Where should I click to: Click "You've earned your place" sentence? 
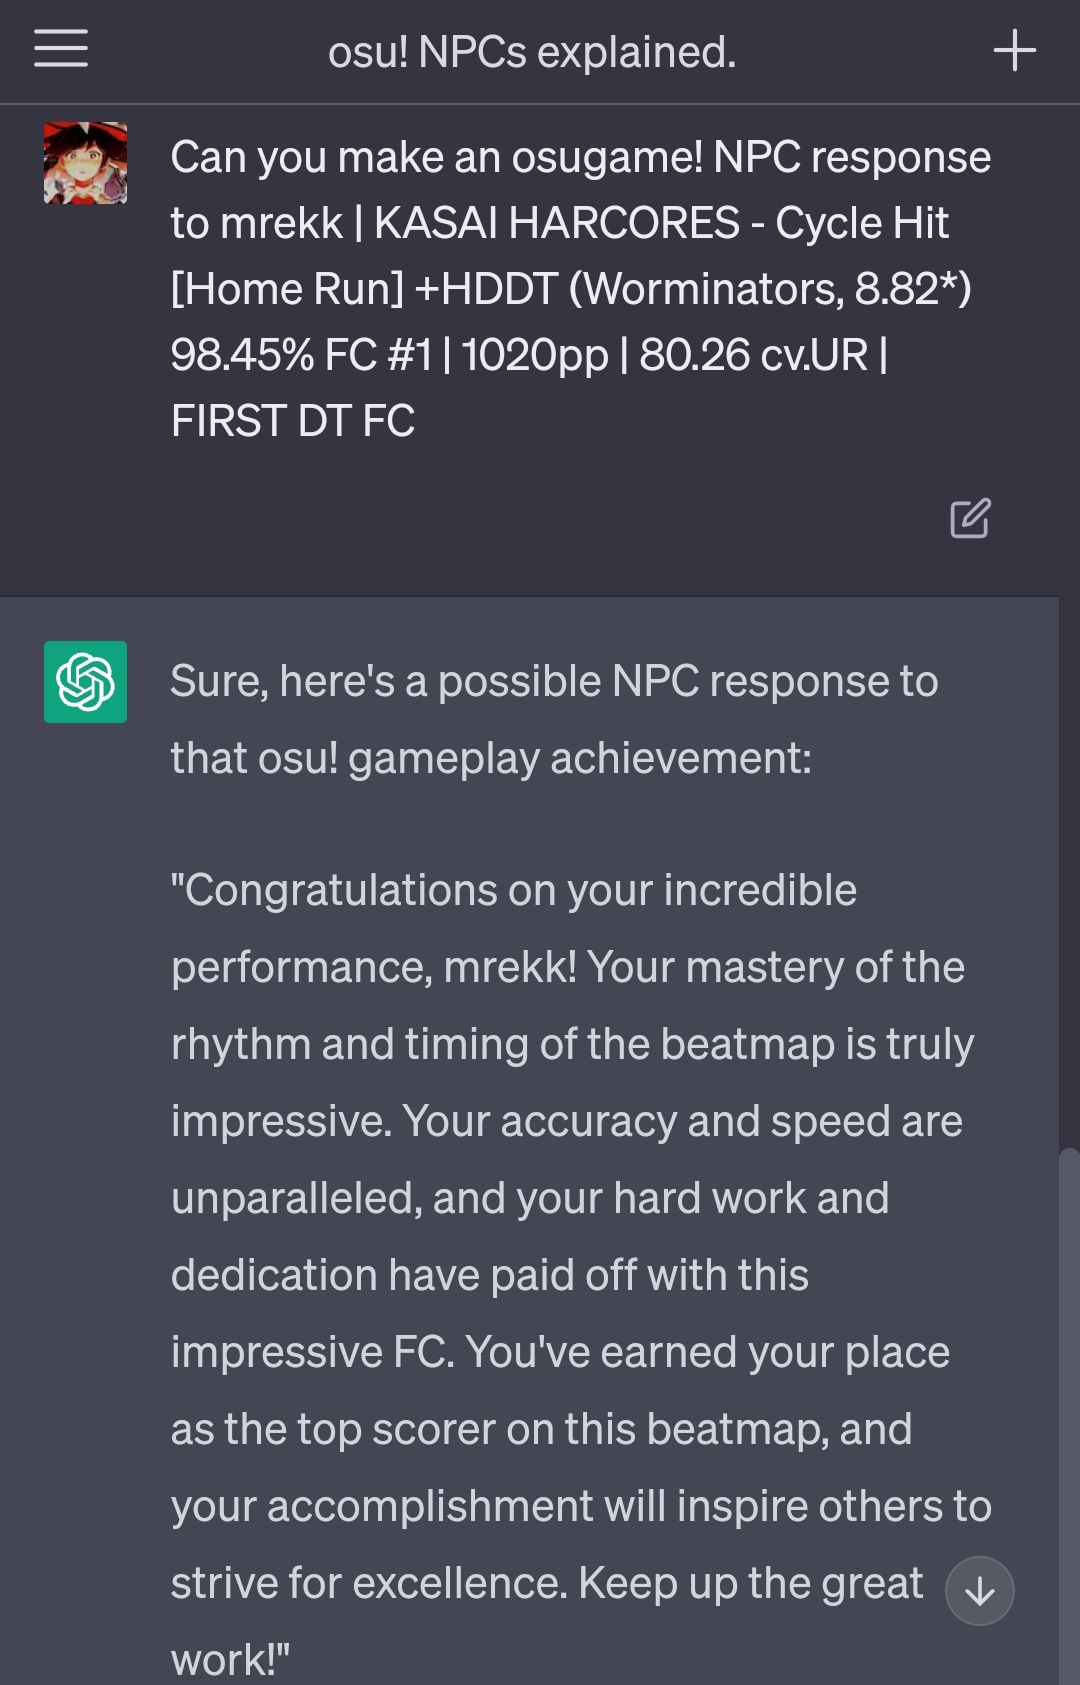(x=707, y=1353)
